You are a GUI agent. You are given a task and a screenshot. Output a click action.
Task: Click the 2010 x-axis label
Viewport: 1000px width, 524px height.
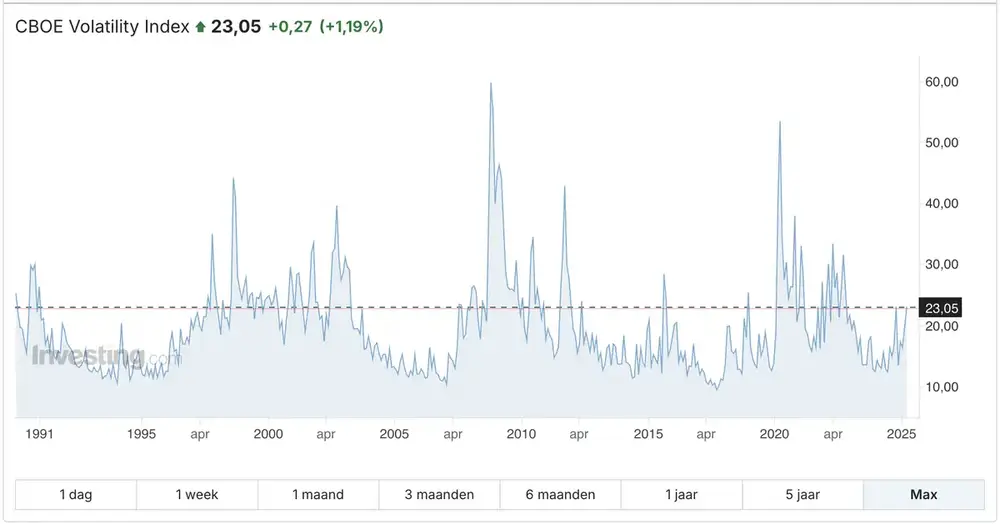click(x=521, y=434)
